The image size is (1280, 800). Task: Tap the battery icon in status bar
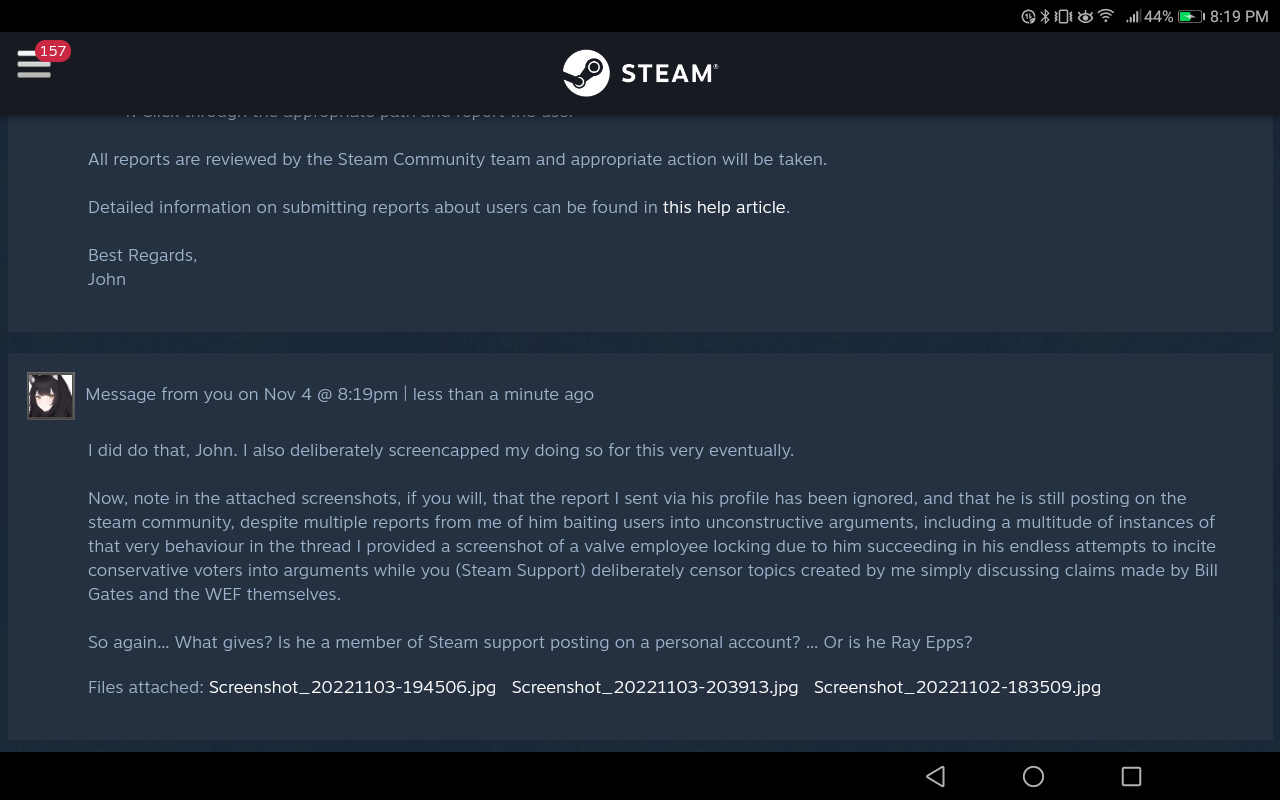click(1190, 16)
